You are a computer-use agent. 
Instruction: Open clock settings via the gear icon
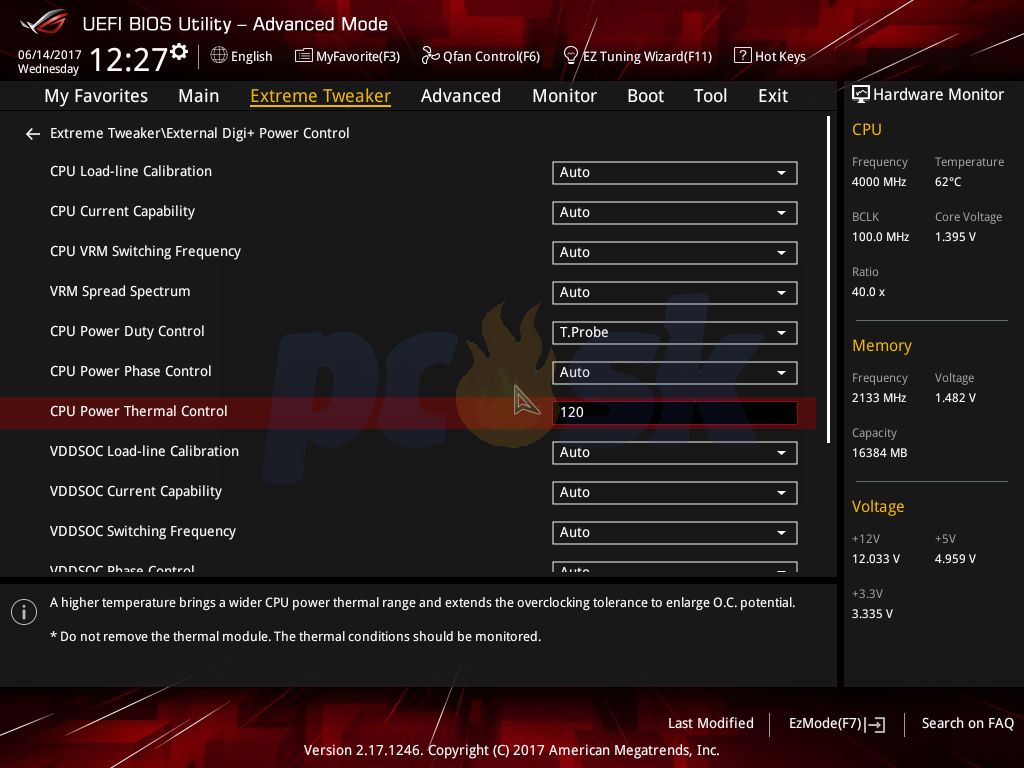point(179,52)
